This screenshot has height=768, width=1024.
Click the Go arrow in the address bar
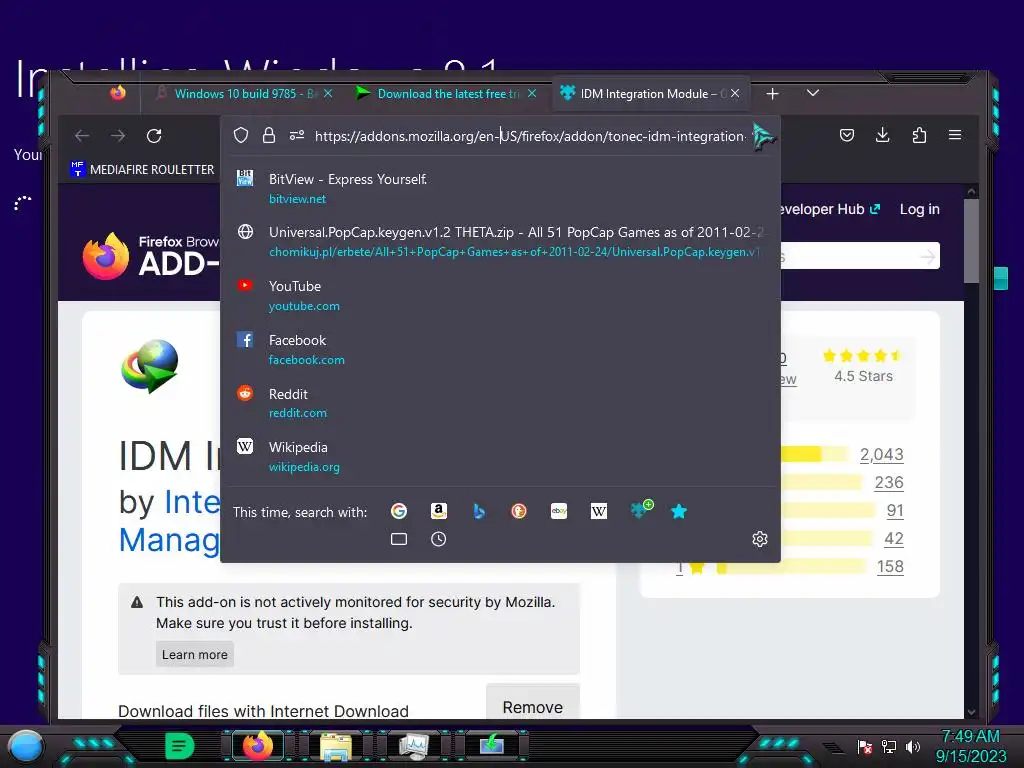(x=763, y=136)
